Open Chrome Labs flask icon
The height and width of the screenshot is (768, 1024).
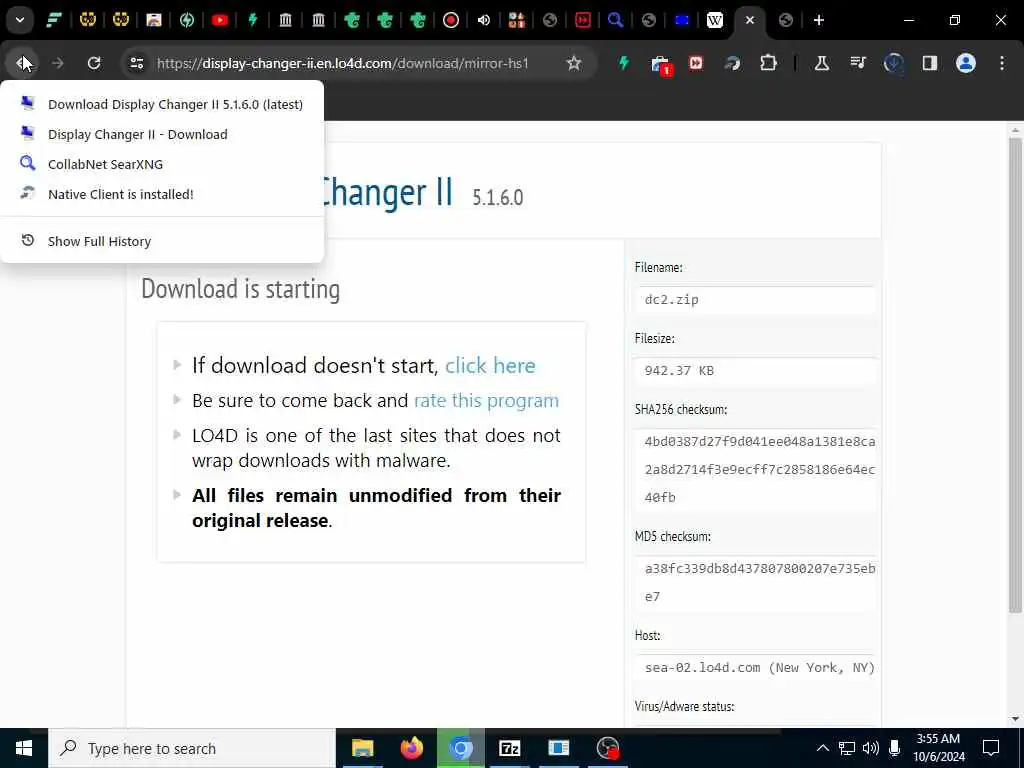coord(822,63)
